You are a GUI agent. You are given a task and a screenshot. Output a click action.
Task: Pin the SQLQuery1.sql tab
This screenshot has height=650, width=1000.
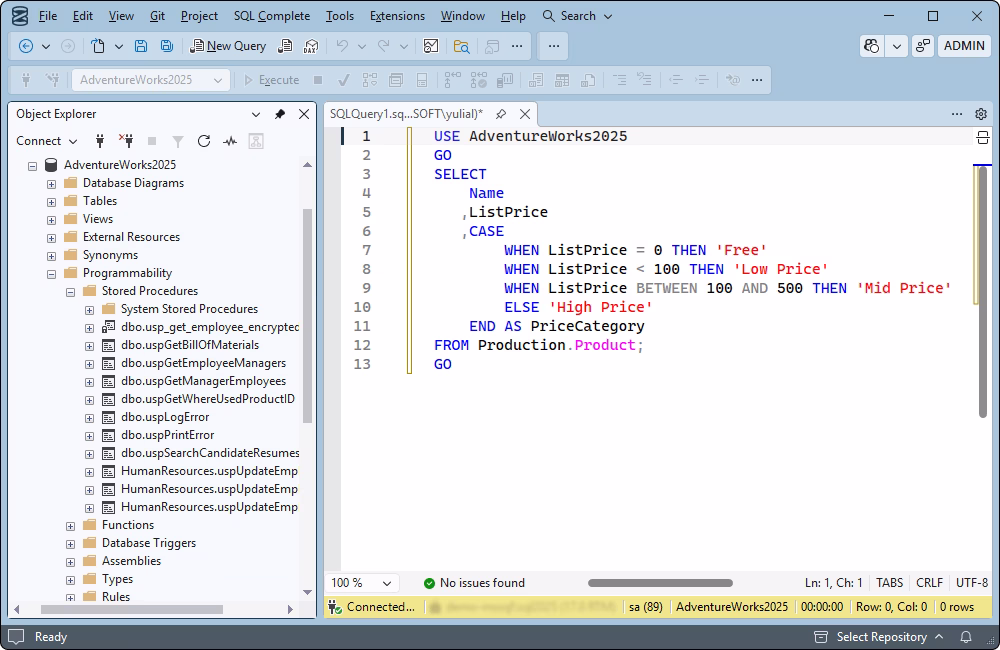tap(501, 114)
